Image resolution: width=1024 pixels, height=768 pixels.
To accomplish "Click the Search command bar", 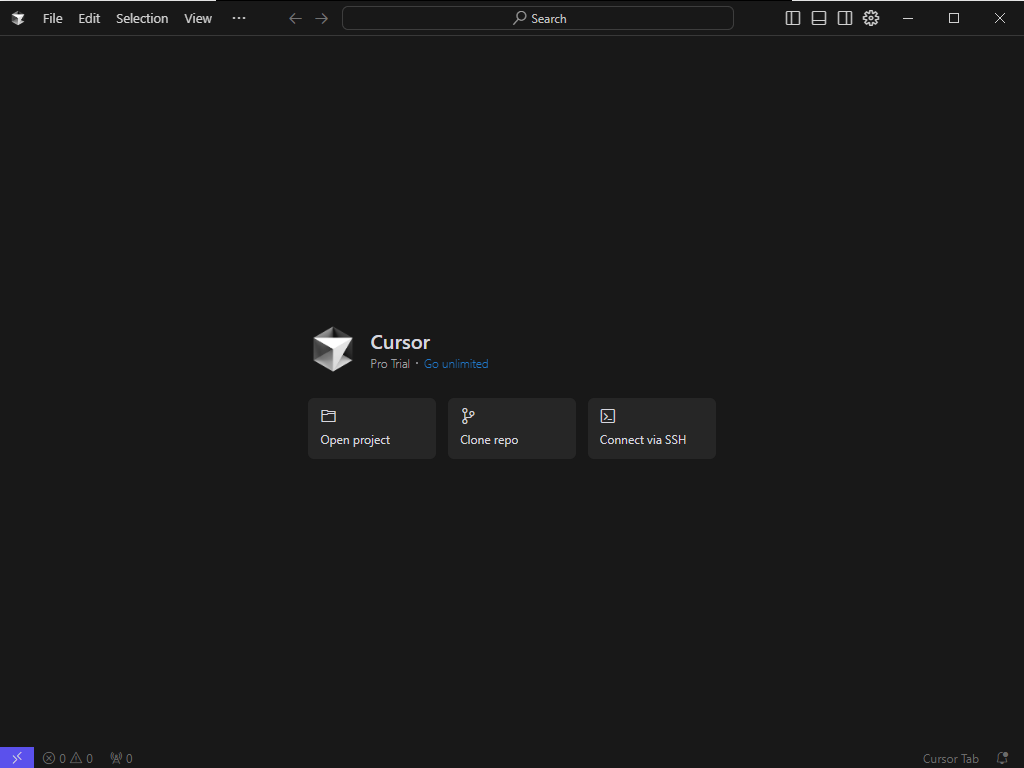I will tap(537, 18).
